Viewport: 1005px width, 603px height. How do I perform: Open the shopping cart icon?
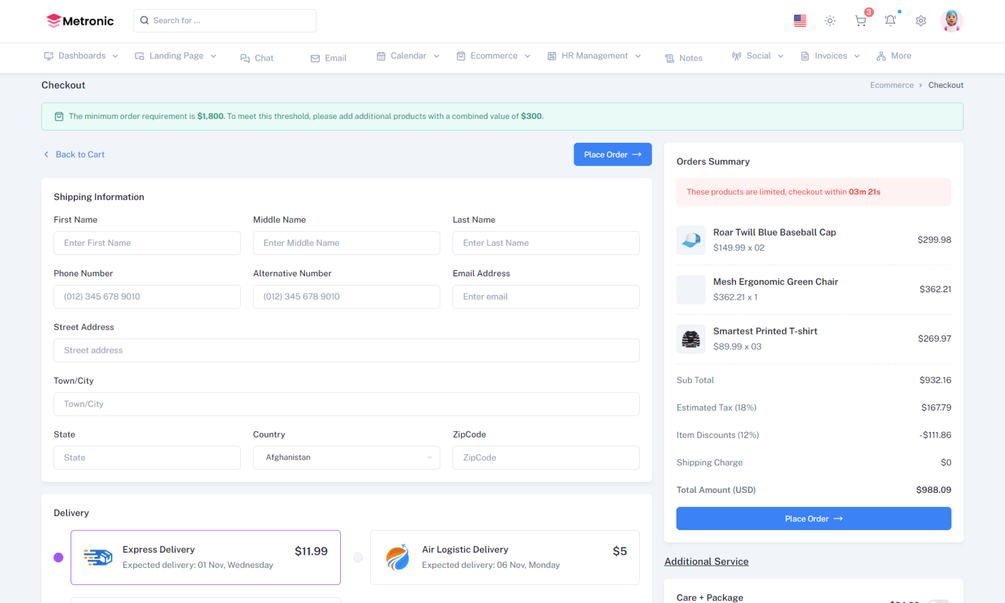point(860,21)
